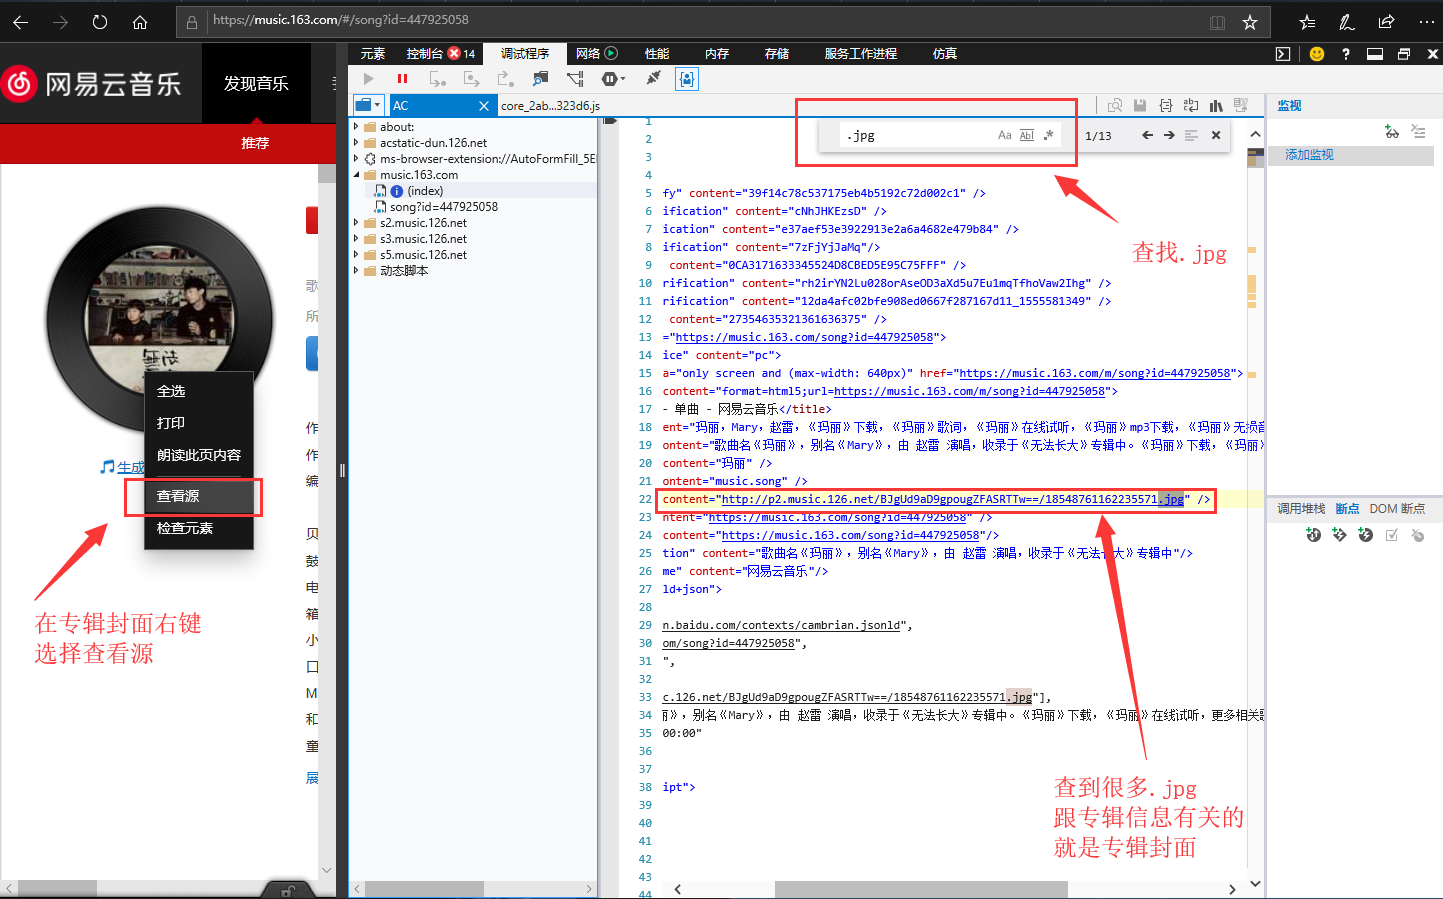1443x899 pixels.
Task: Go to previous search result
Action: [x=1147, y=135]
